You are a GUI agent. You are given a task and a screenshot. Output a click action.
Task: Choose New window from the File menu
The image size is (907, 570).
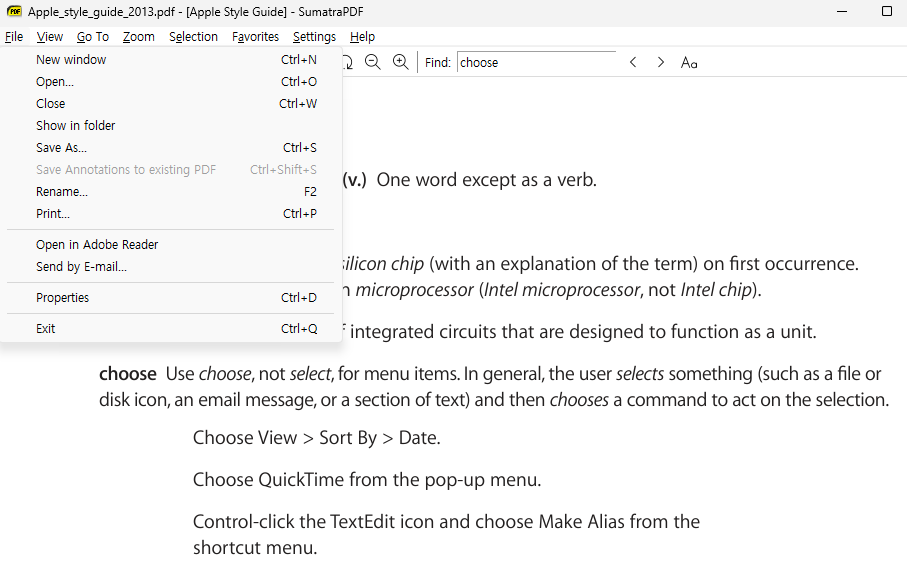[171, 60]
